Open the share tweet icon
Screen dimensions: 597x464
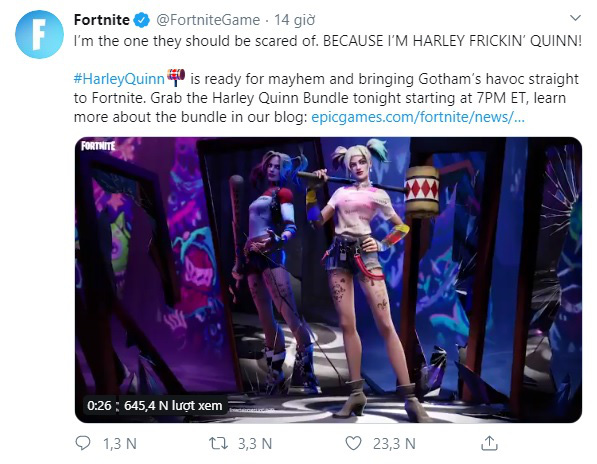[489, 443]
